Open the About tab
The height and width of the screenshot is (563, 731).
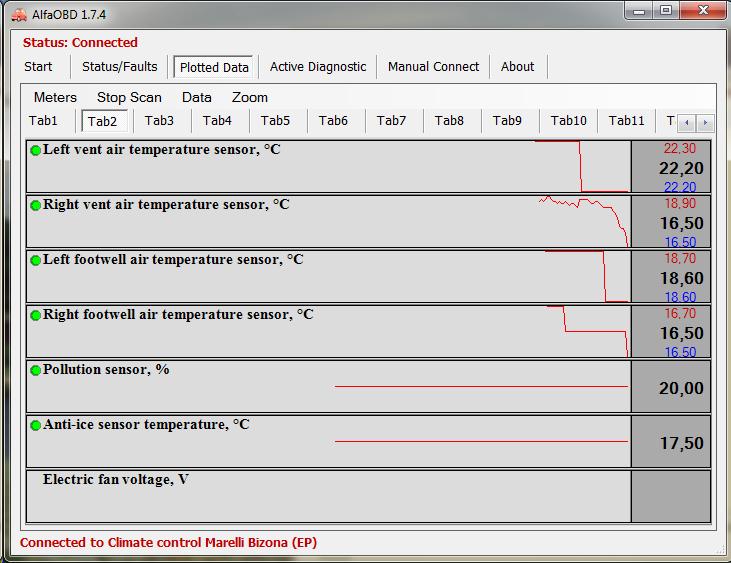pos(517,67)
